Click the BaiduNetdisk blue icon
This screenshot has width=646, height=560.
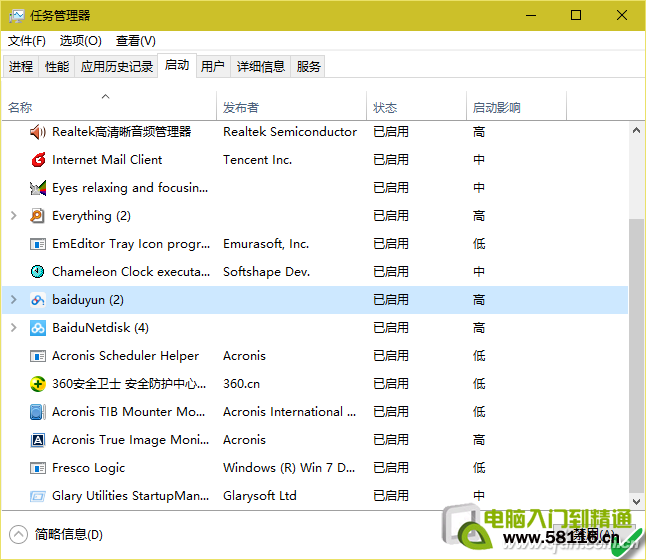tap(37, 328)
